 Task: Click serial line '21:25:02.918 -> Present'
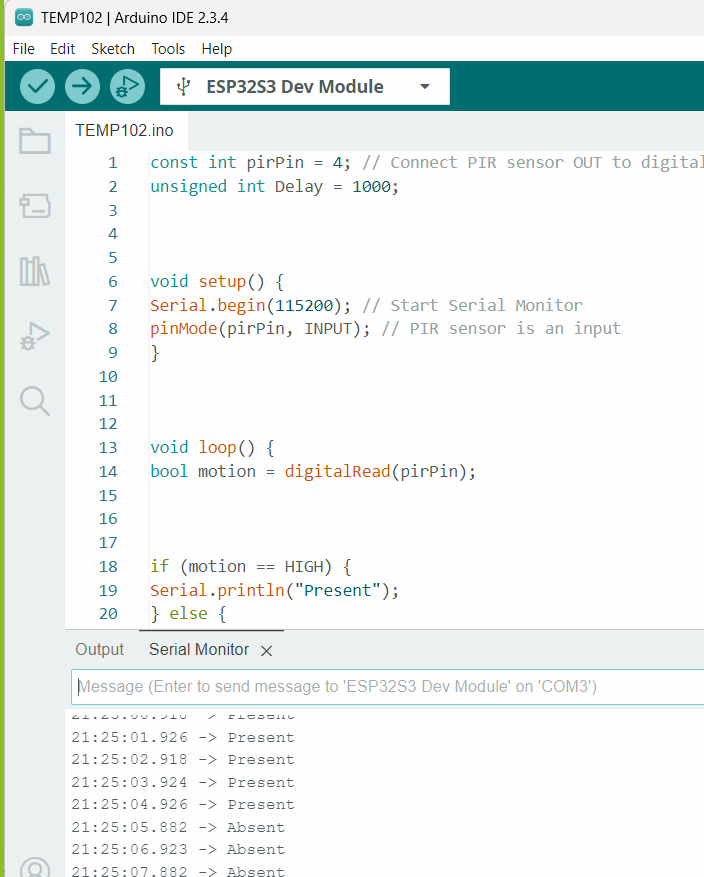pos(183,760)
